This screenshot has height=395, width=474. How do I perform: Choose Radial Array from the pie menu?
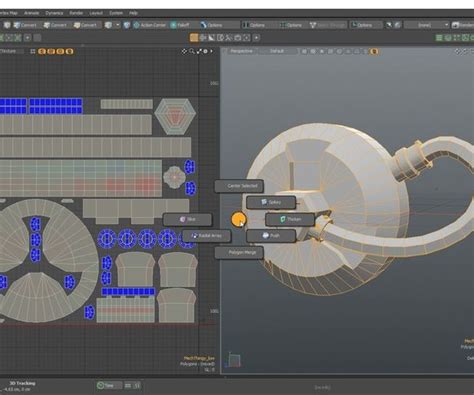207,236
